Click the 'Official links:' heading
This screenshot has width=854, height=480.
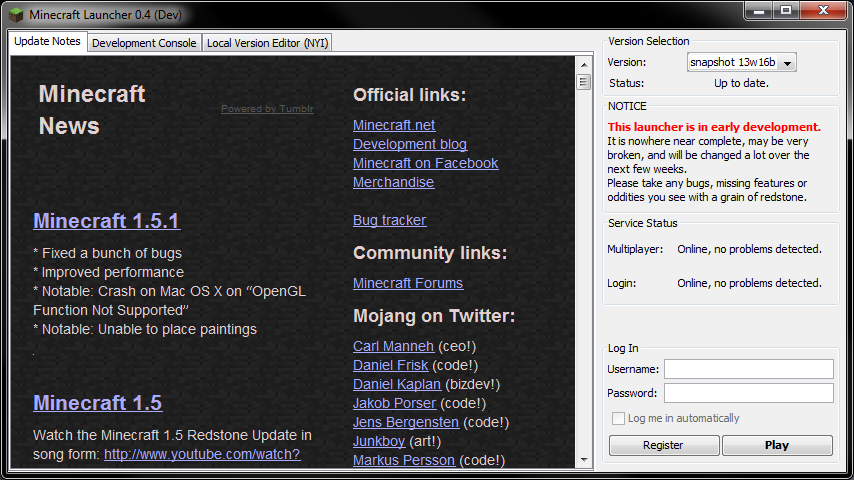tap(410, 95)
